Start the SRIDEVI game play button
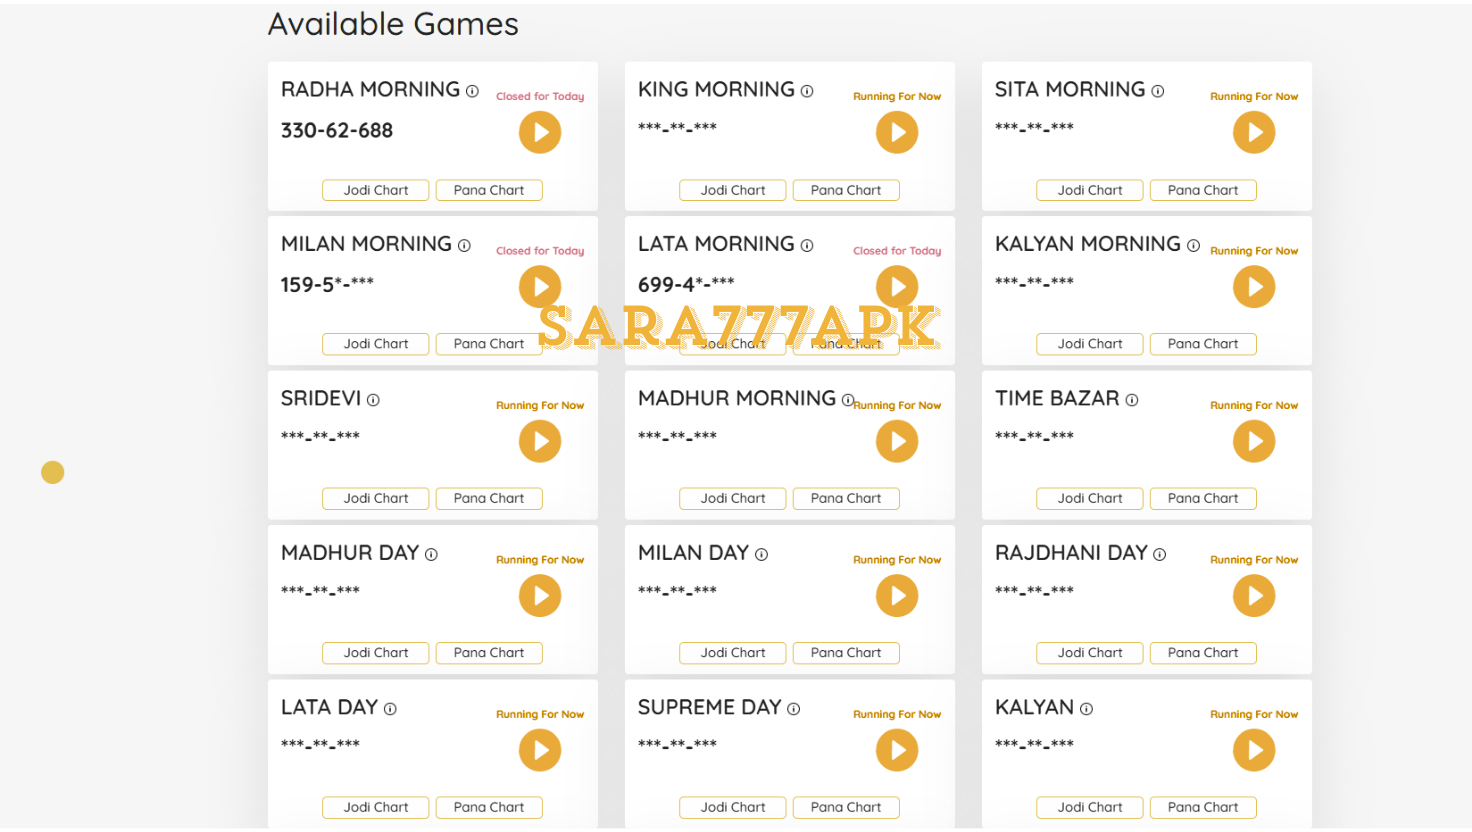The width and height of the screenshot is (1472, 832). (x=540, y=441)
